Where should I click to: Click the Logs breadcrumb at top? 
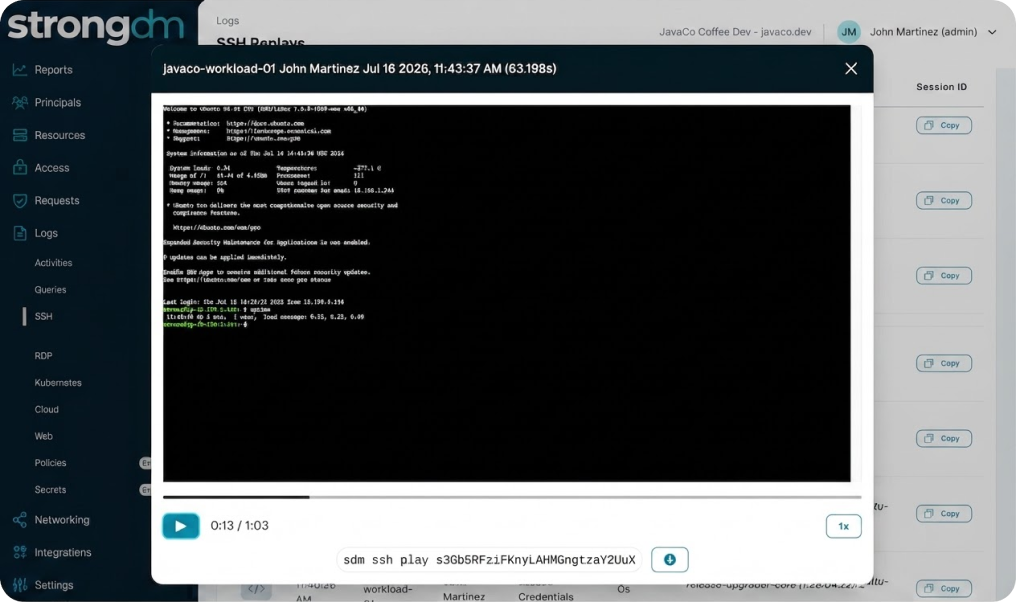click(x=227, y=21)
